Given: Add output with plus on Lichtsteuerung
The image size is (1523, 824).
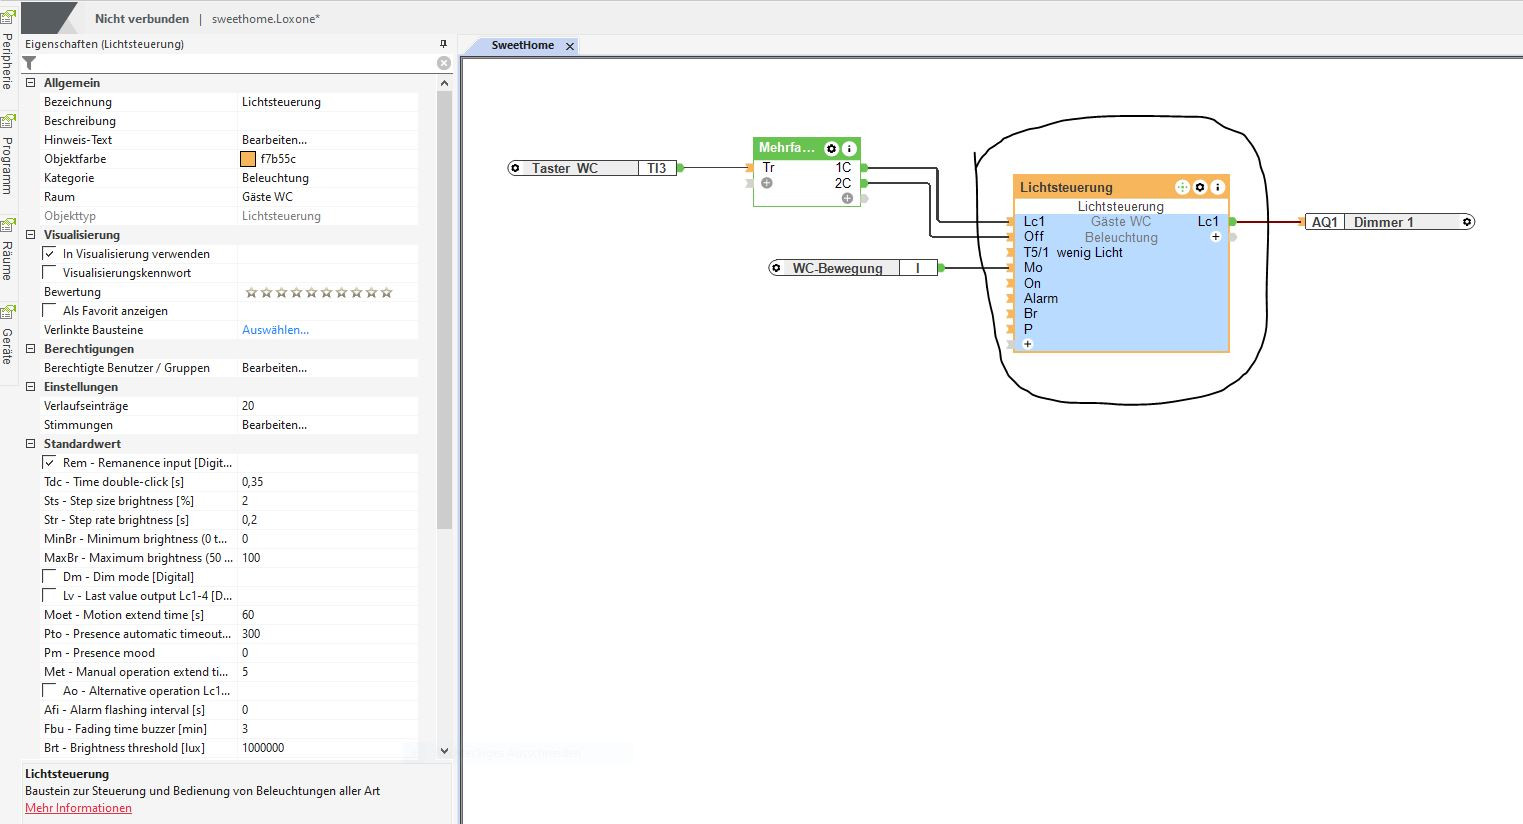Looking at the screenshot, I should (1216, 237).
